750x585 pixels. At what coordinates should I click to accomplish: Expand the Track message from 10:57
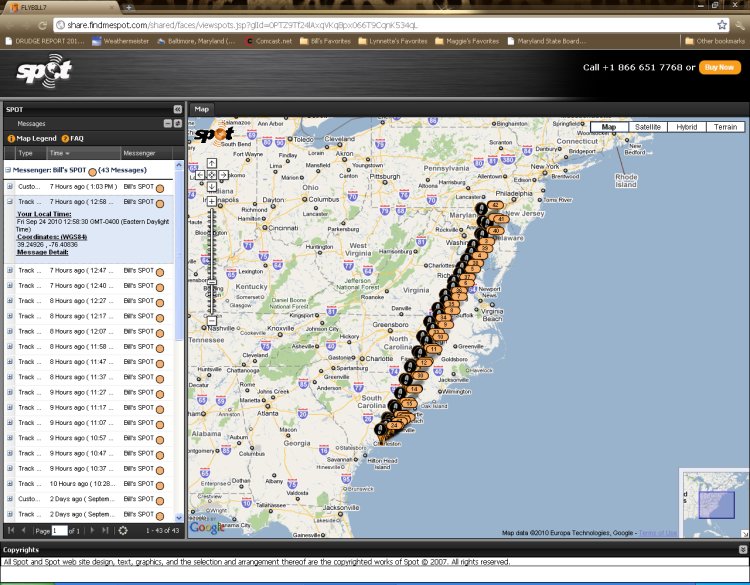click(x=10, y=438)
